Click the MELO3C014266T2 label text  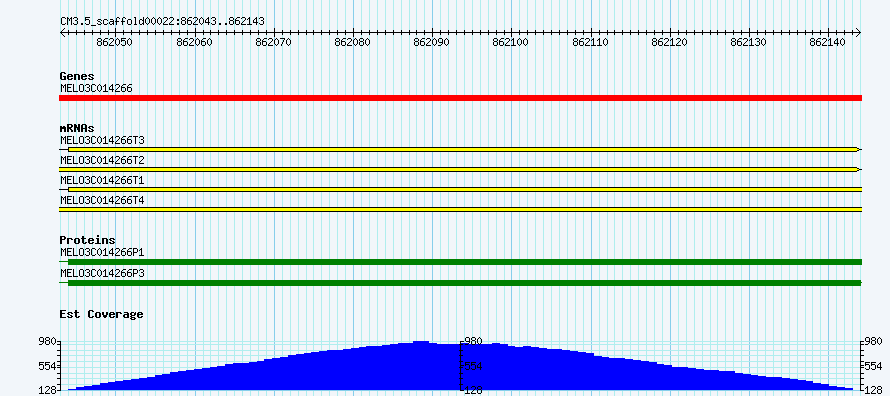coord(102,160)
